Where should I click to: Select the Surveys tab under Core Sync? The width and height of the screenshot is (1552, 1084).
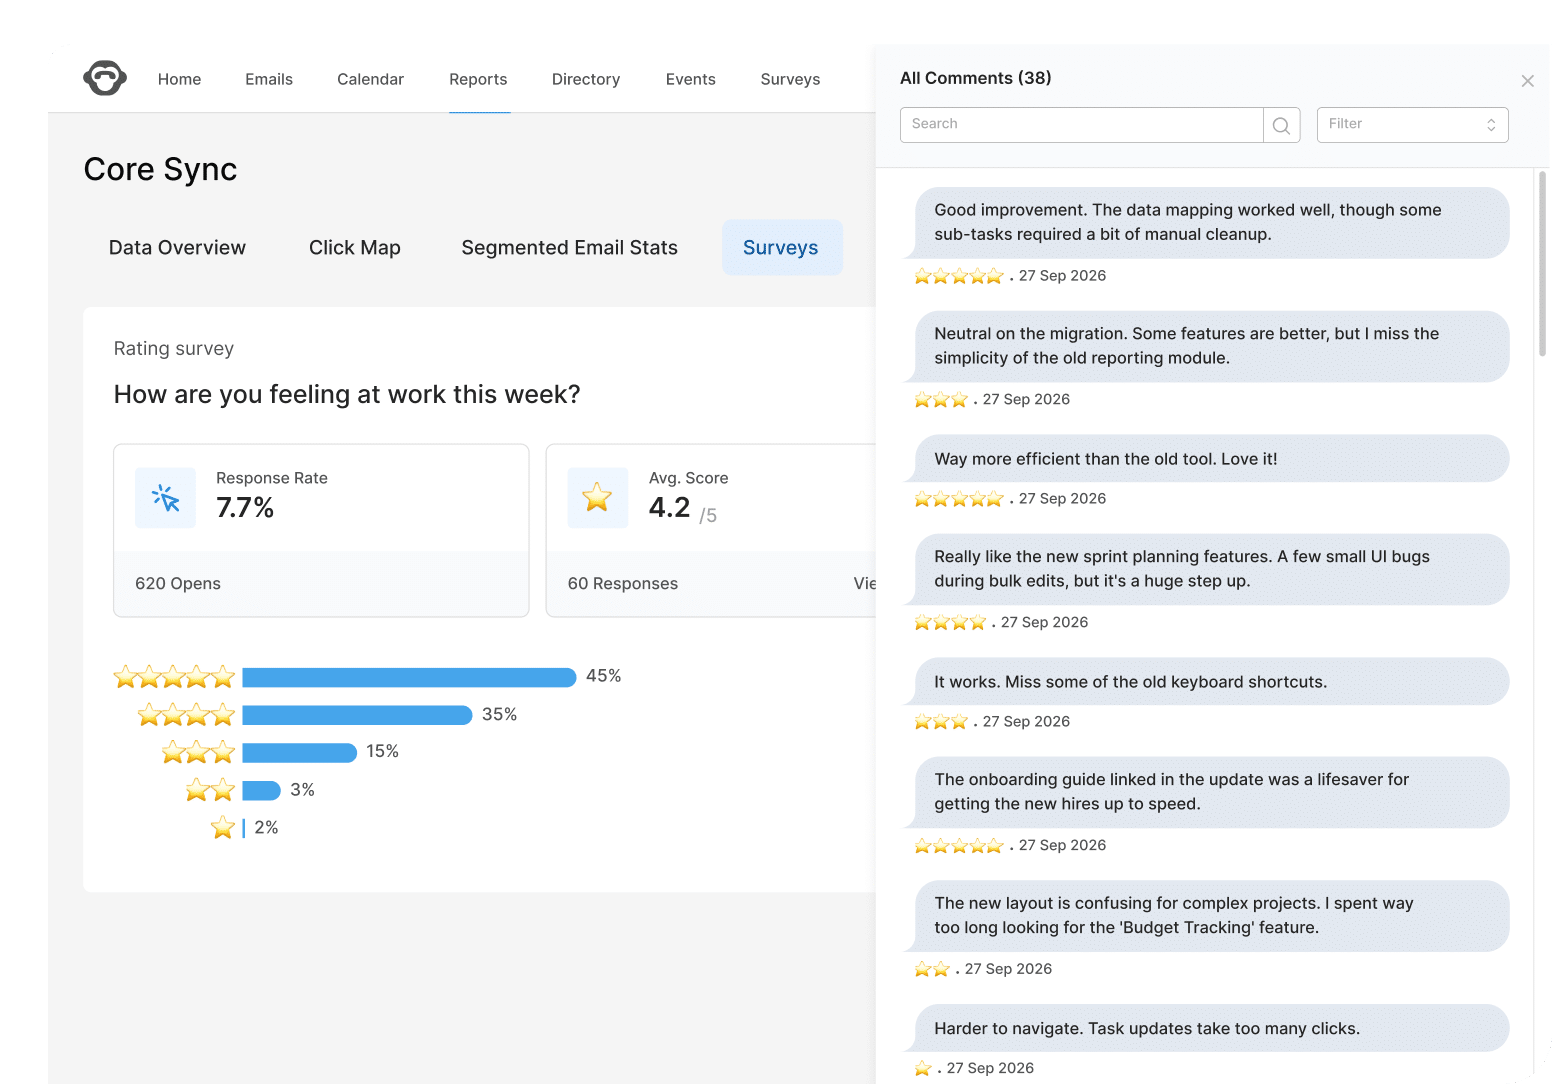pyautogui.click(x=782, y=247)
